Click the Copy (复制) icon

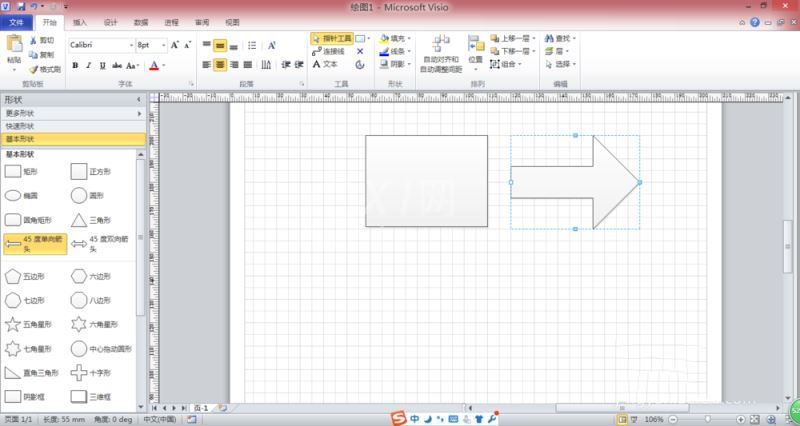pos(34,55)
